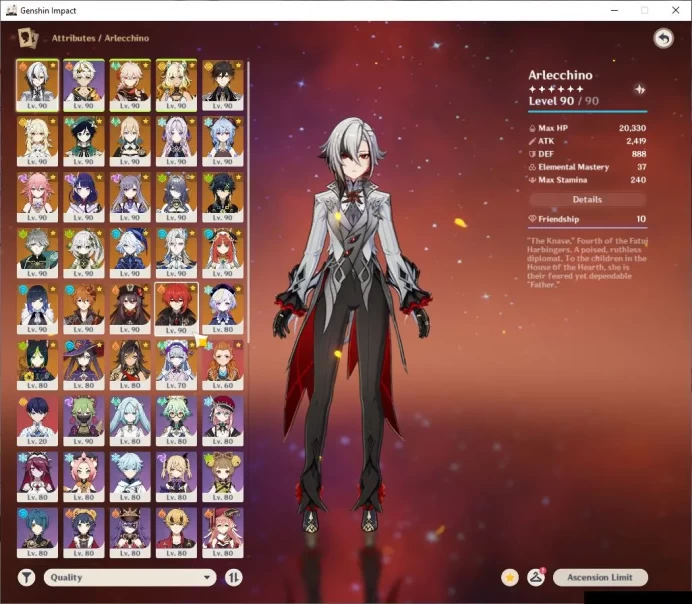This screenshot has width=692, height=604.
Task: Select the Faruzan character portrait
Action: [130, 421]
